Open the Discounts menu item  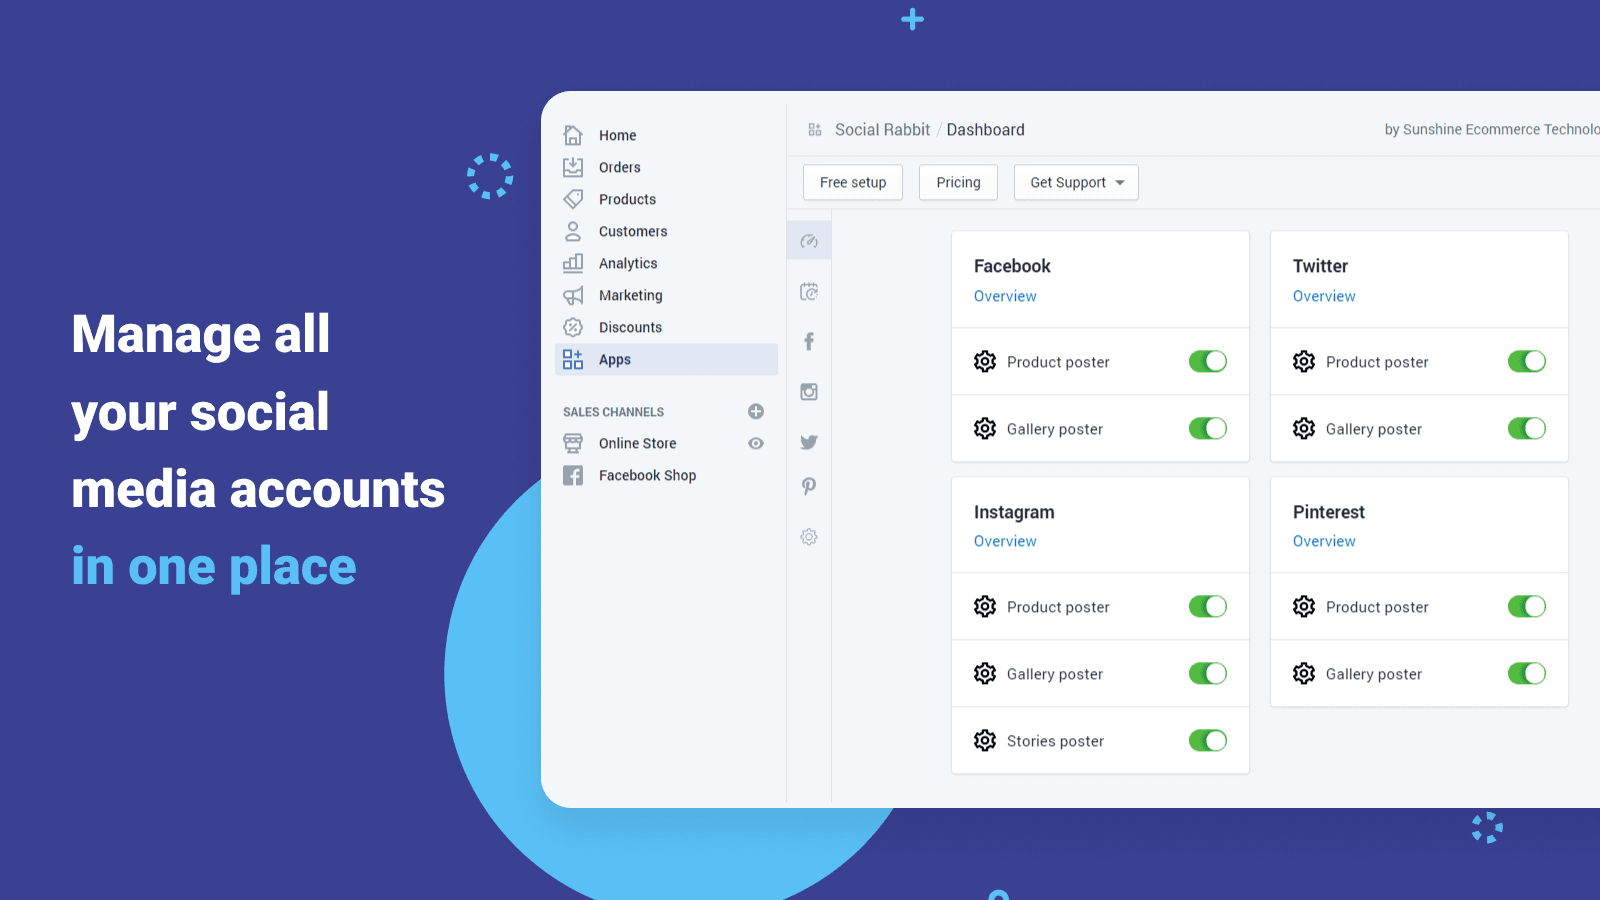(x=630, y=327)
